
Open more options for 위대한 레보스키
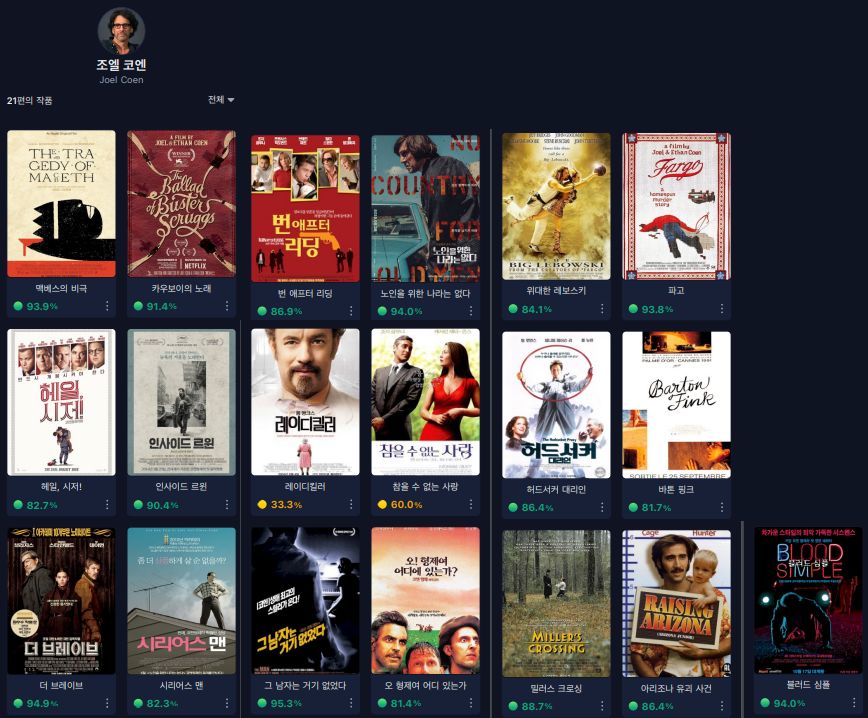point(602,309)
